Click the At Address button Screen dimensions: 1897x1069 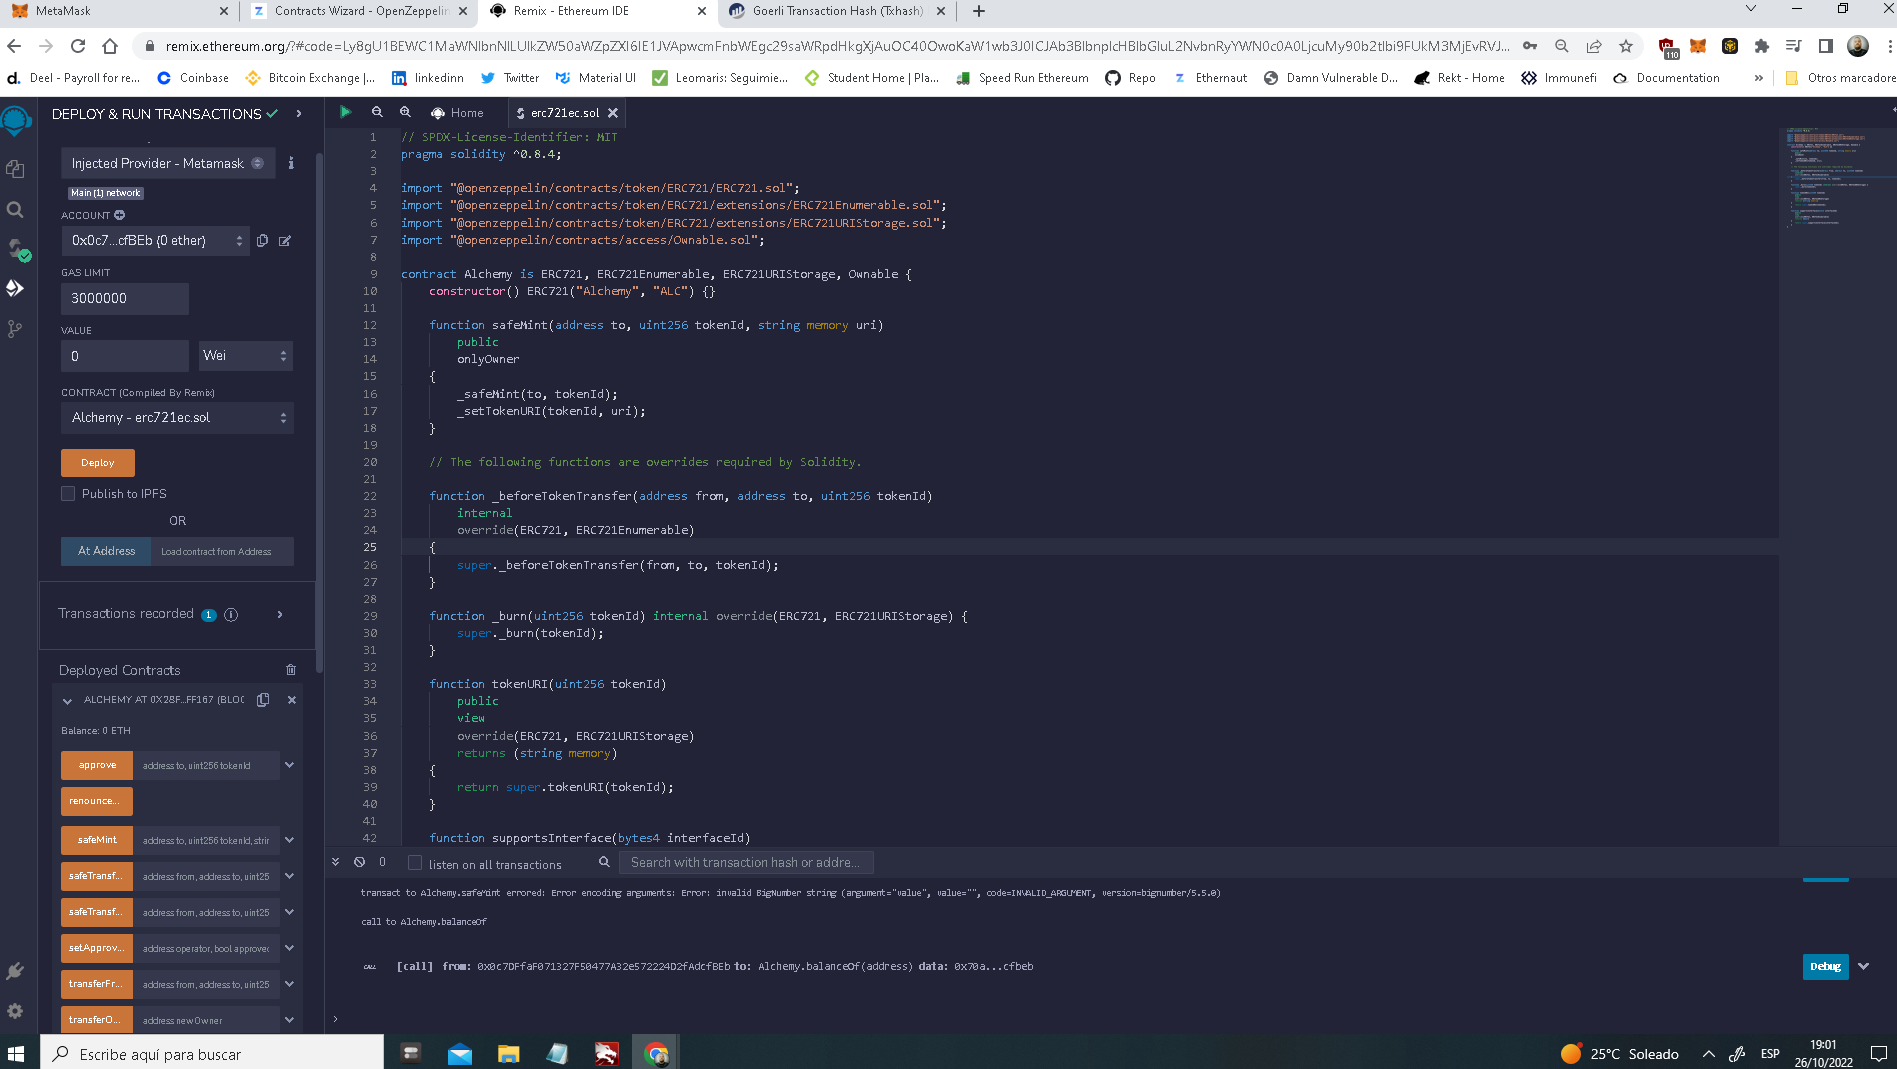point(105,551)
